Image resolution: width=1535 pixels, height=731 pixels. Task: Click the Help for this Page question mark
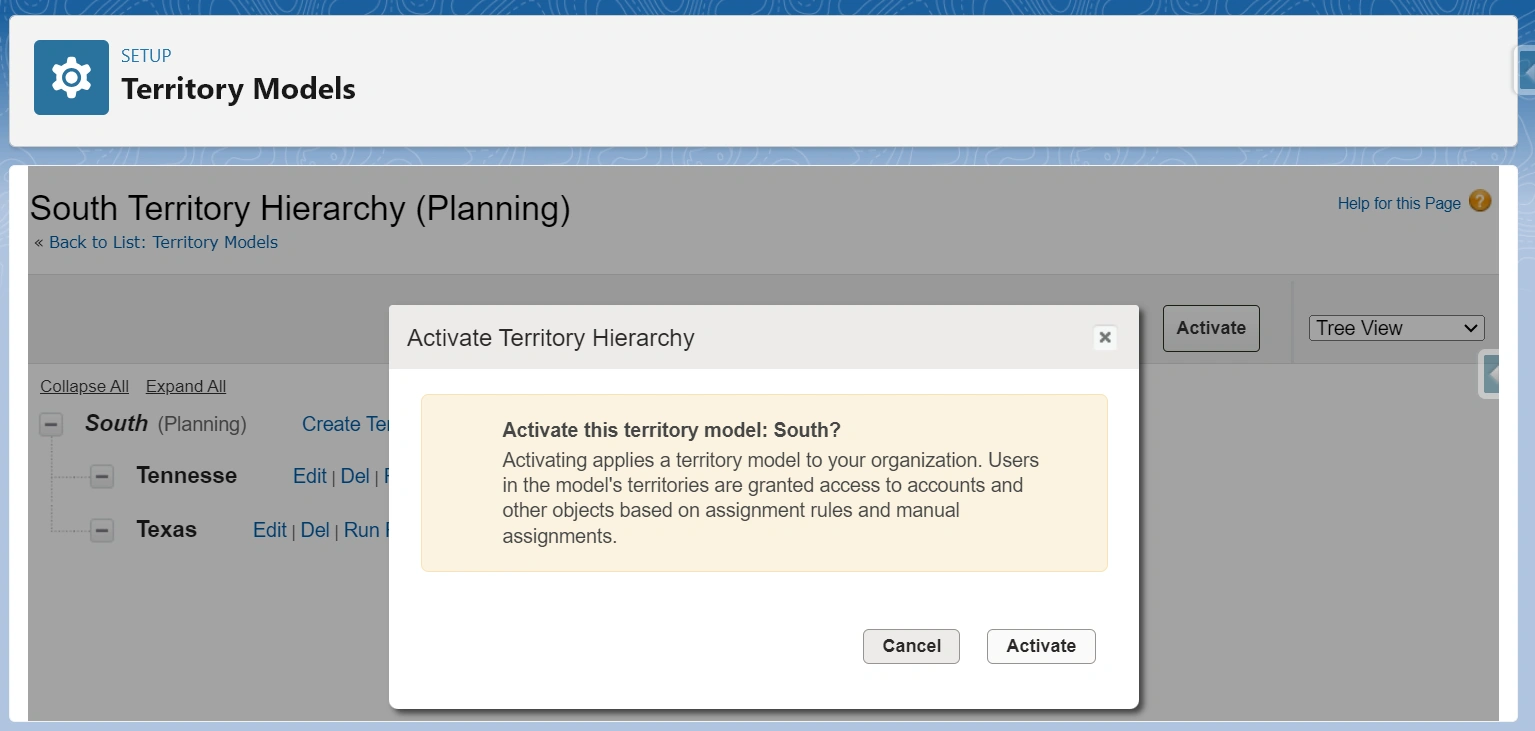(x=1478, y=201)
